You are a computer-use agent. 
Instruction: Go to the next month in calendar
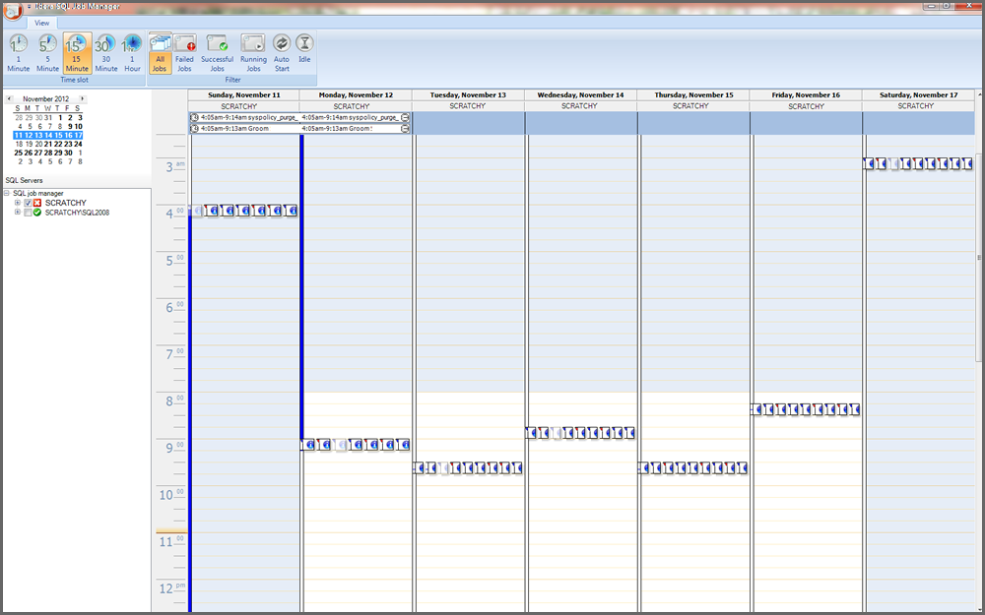point(83,98)
